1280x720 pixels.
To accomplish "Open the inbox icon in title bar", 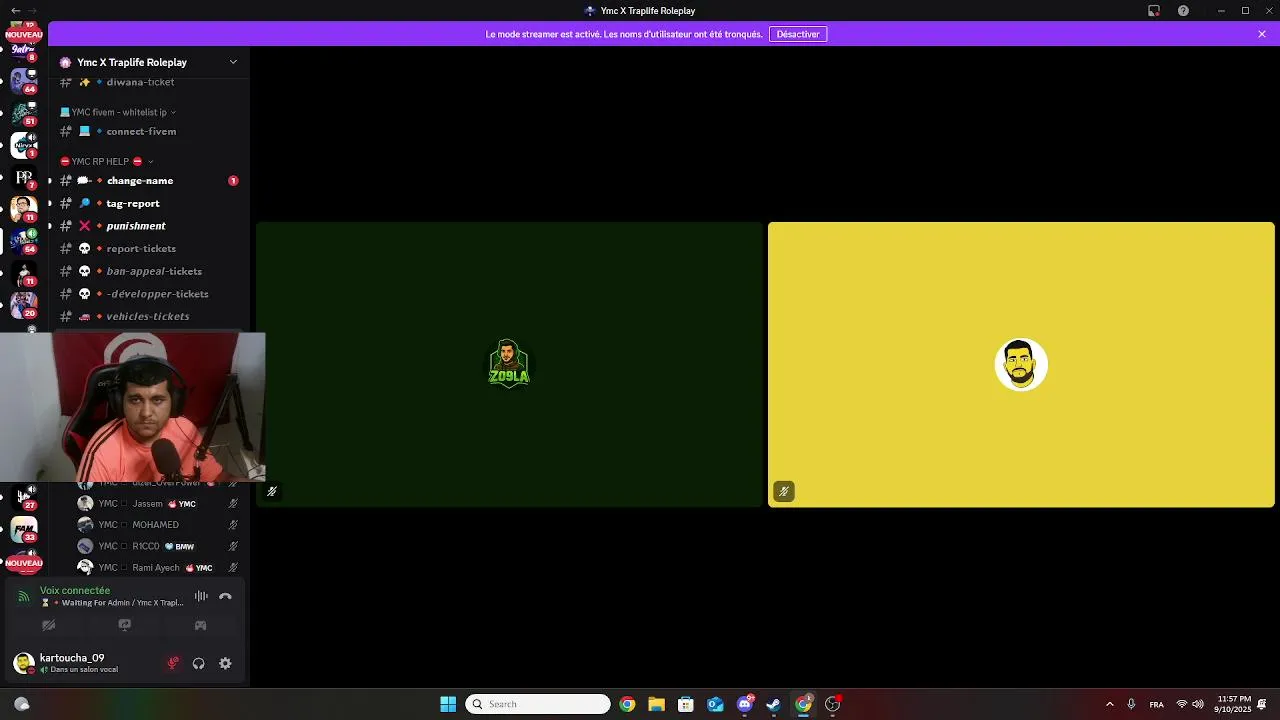I will coord(1154,10).
